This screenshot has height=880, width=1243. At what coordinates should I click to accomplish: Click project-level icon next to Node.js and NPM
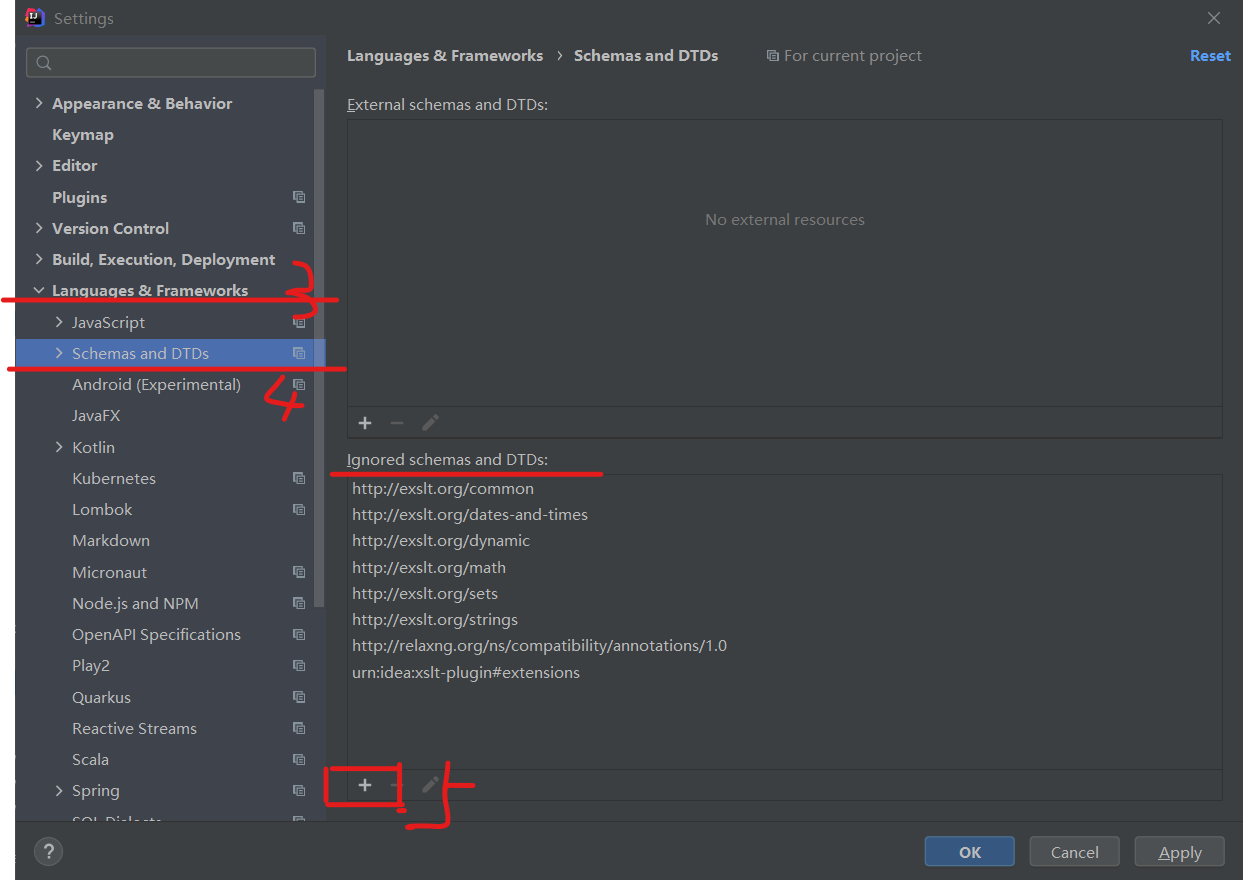tap(298, 603)
